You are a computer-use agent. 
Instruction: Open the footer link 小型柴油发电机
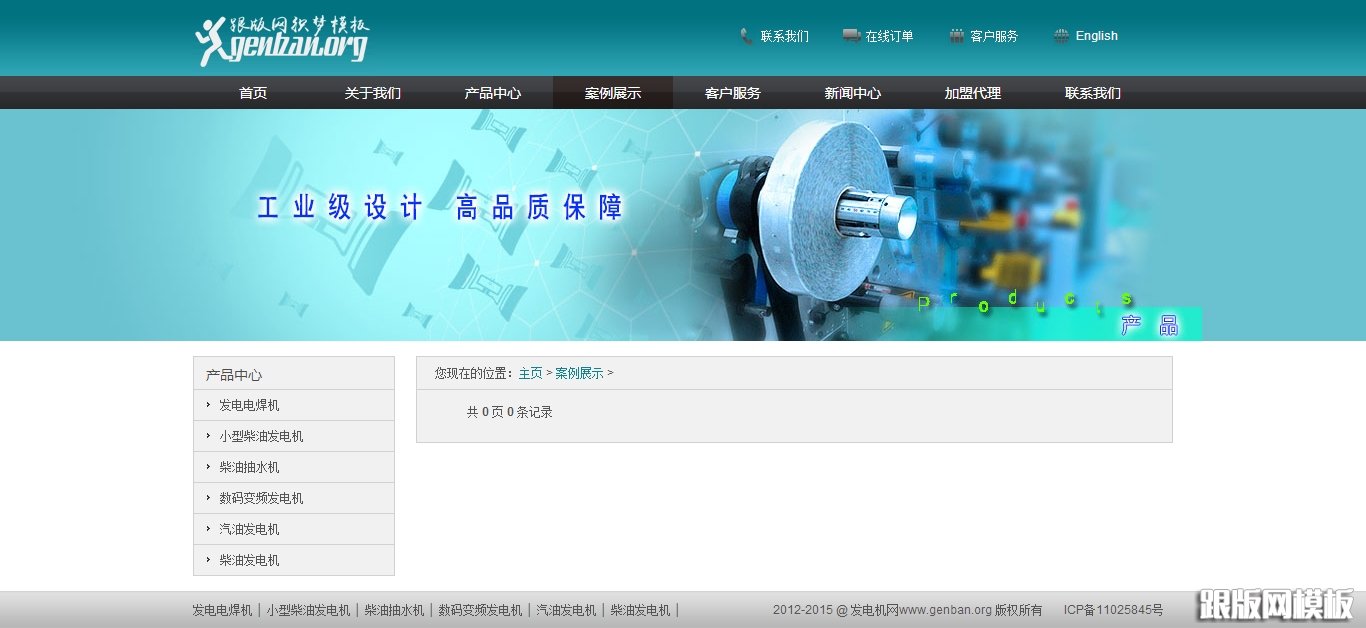308,610
